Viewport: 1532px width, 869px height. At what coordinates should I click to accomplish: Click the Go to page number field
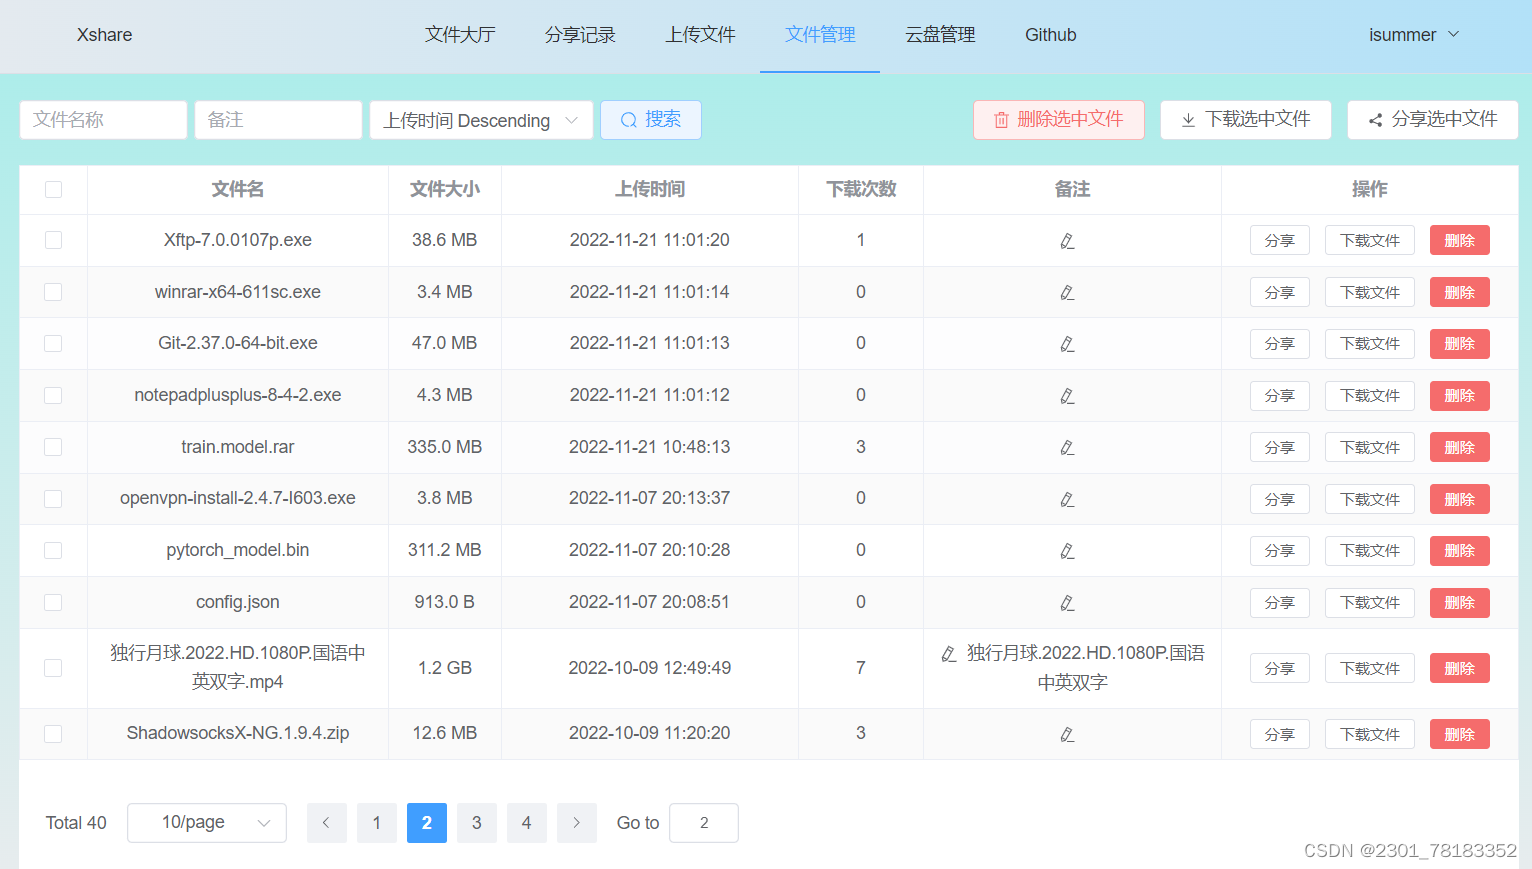[704, 823]
